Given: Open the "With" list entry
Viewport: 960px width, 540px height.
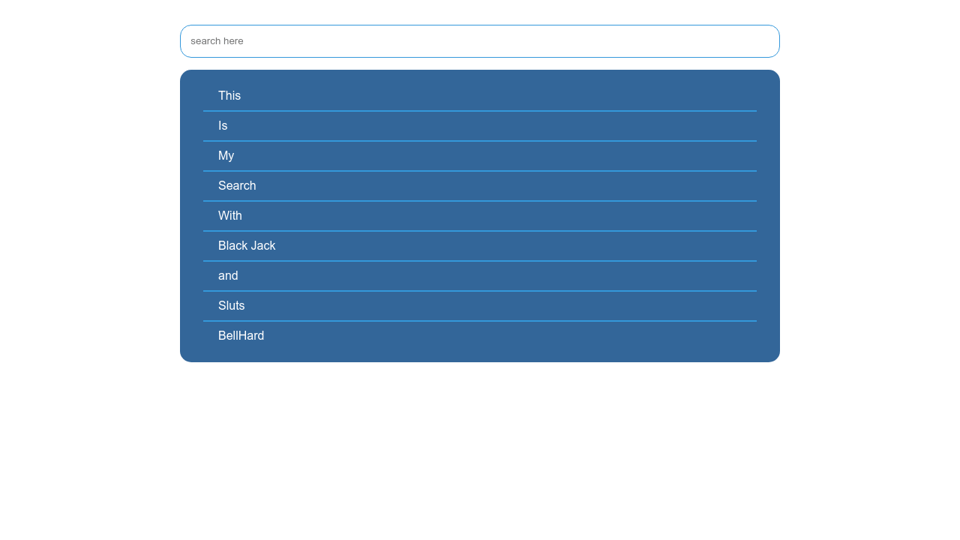Looking at the screenshot, I should coord(230,216).
